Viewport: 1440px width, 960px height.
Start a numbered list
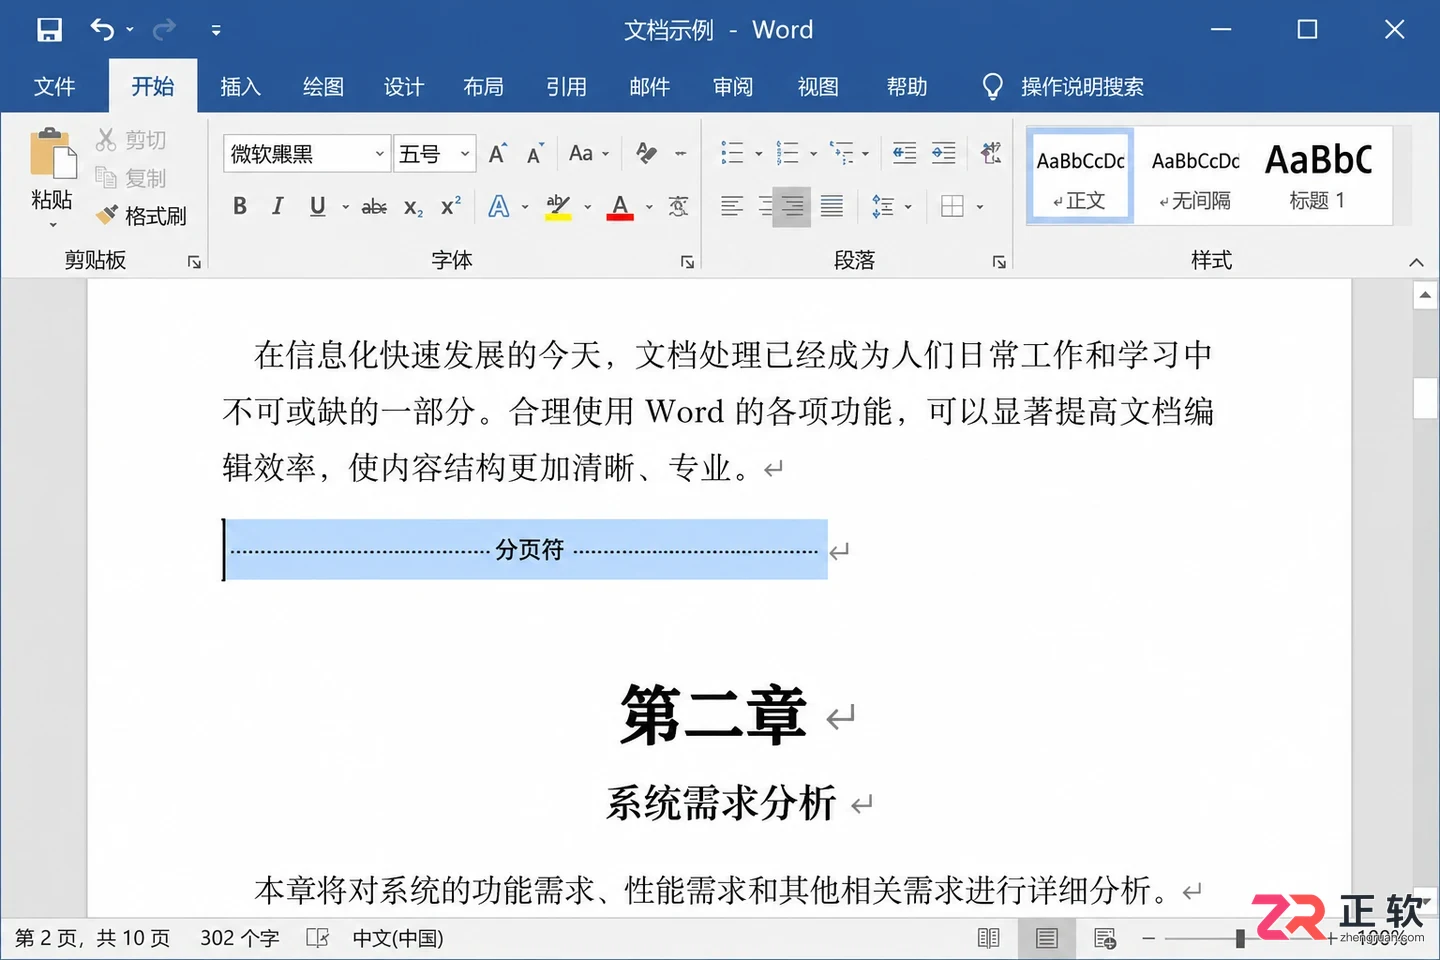pyautogui.click(x=787, y=153)
